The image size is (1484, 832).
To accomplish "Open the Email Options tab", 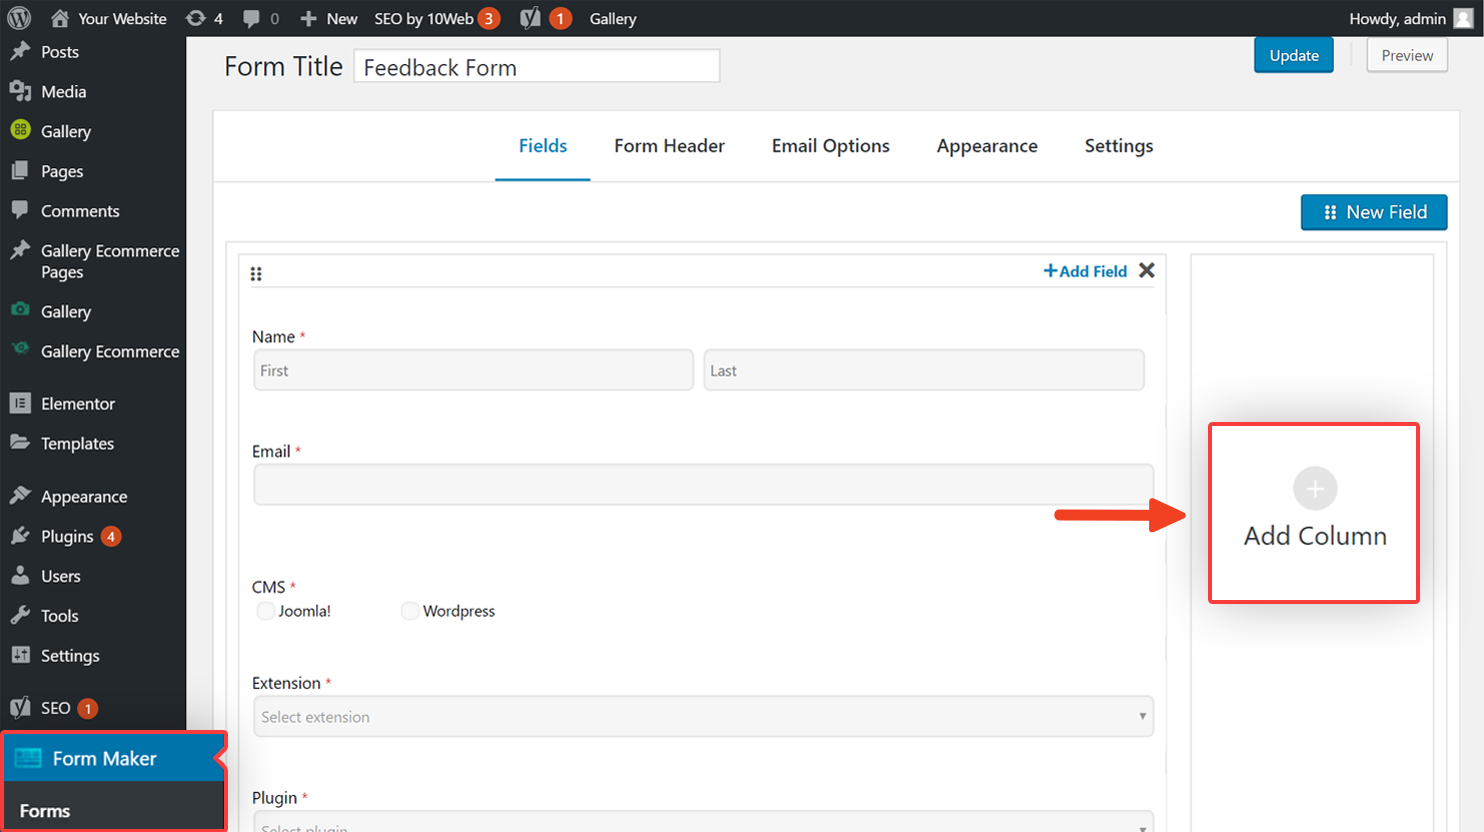I will click(x=831, y=146).
